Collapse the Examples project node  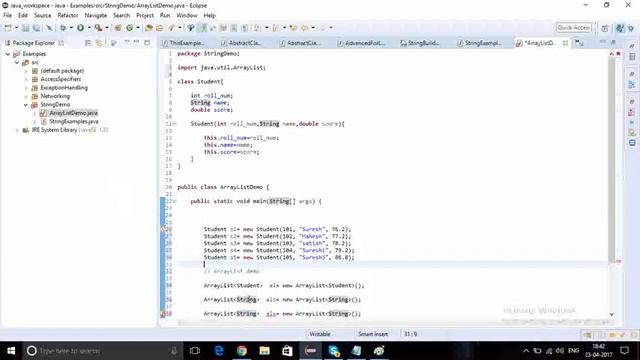click(x=8, y=54)
